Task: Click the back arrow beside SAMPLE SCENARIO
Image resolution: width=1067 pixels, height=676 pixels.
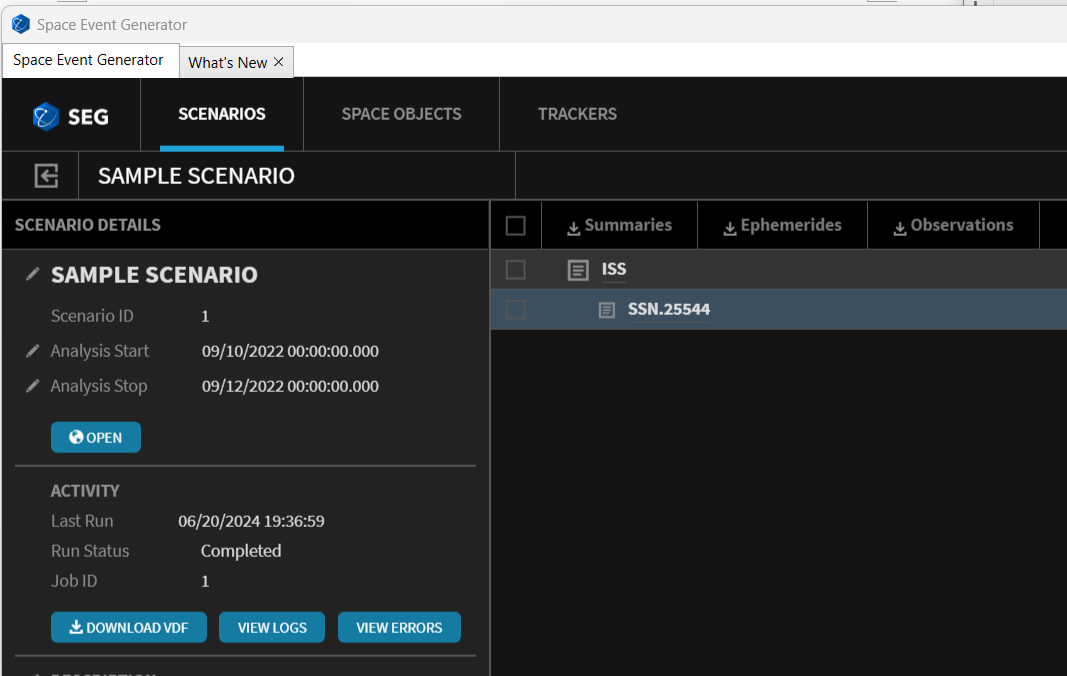Action: pos(44,175)
